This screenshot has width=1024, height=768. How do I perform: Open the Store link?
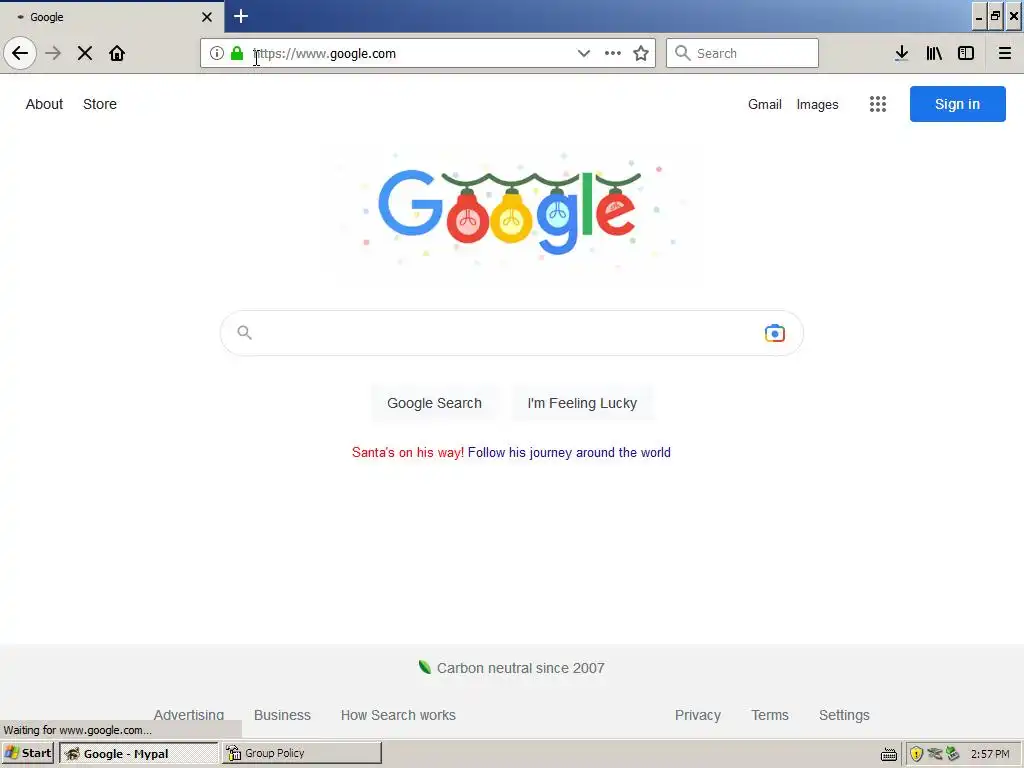[100, 104]
